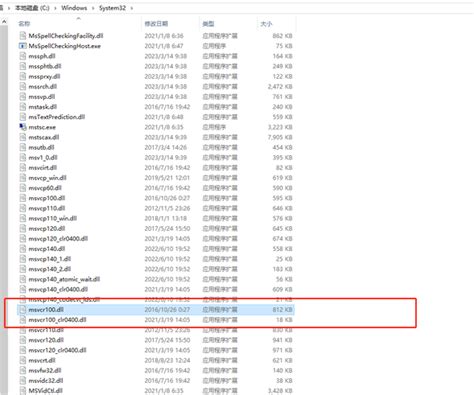Click the 应用程序 type of mstsc.exe
474x395 pixels.
click(214, 127)
